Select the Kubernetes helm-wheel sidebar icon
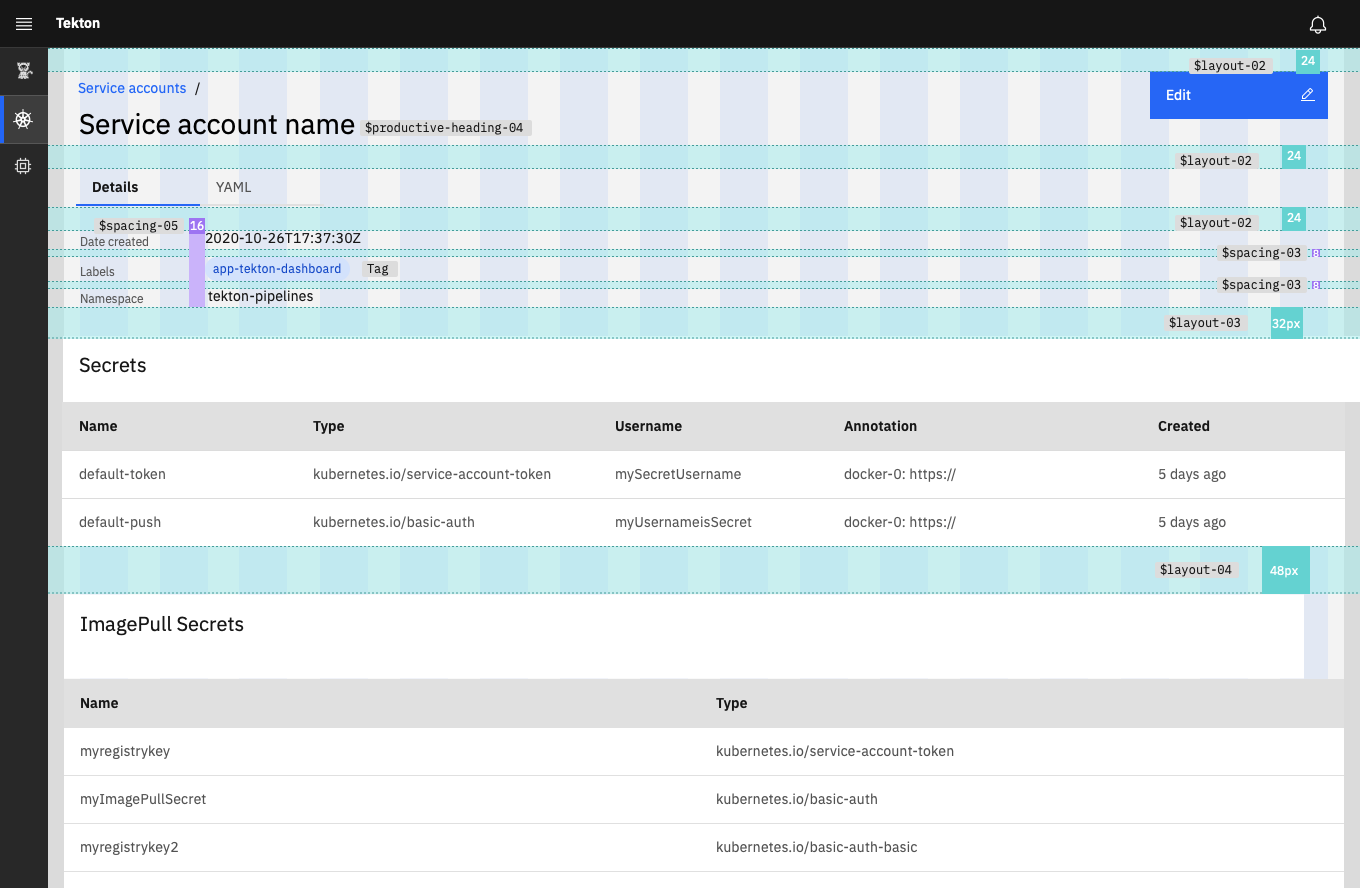 [x=23, y=119]
